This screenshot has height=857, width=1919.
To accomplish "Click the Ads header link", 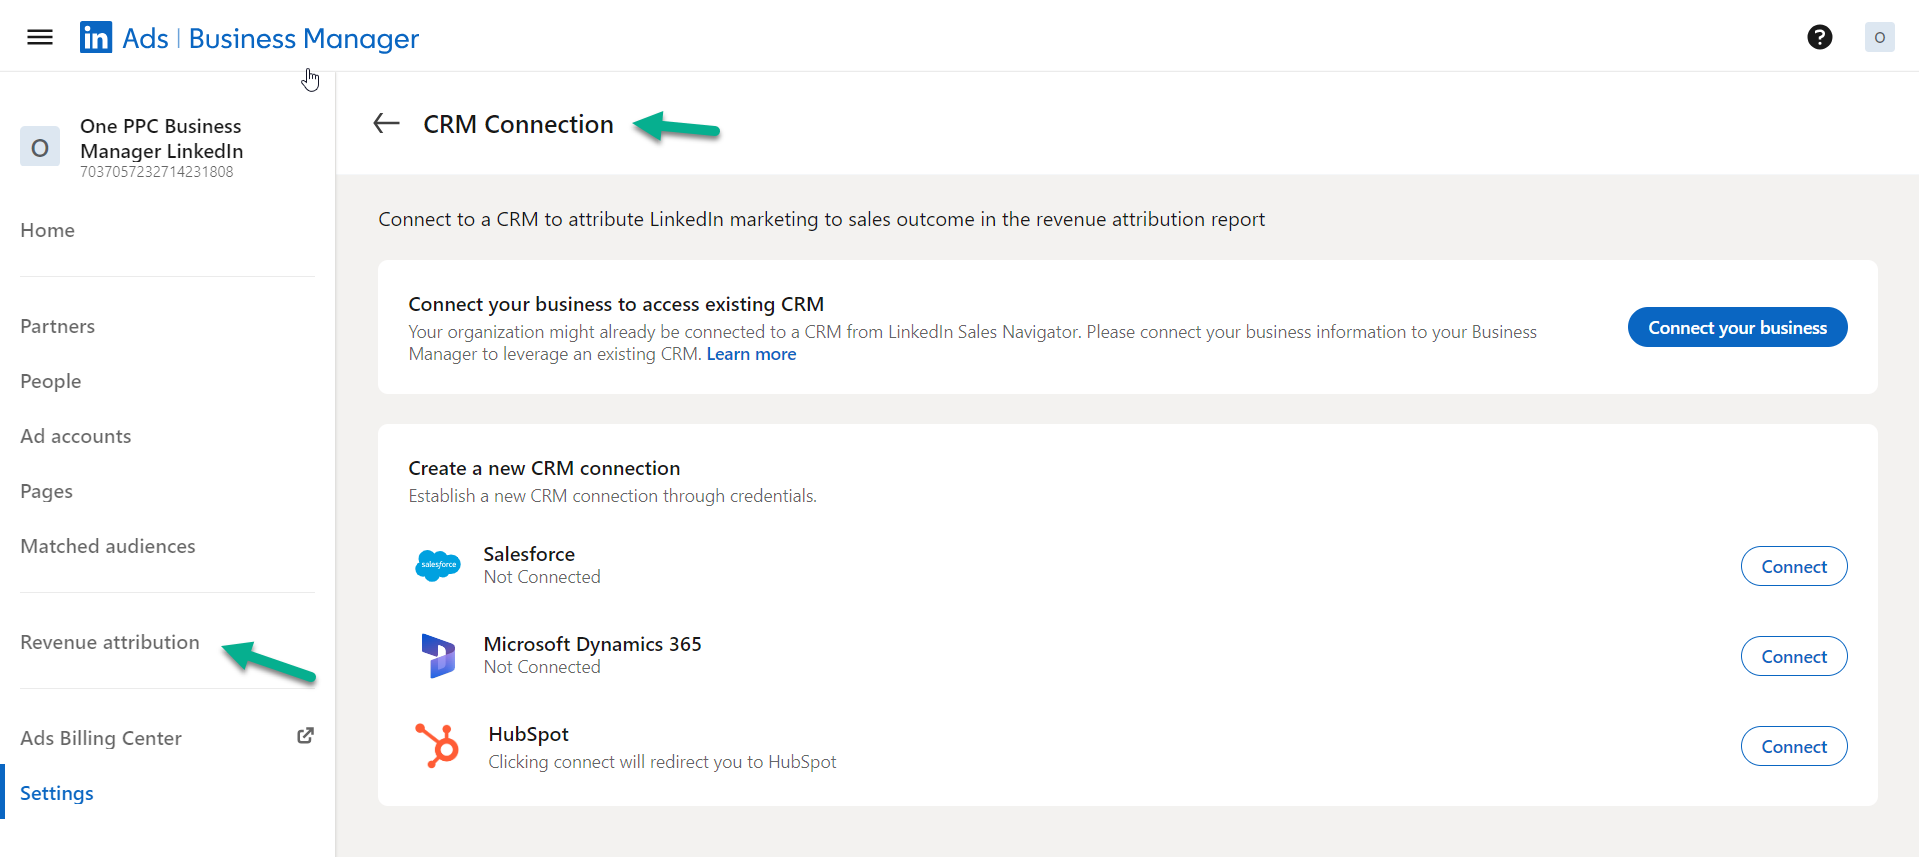I will [x=145, y=38].
